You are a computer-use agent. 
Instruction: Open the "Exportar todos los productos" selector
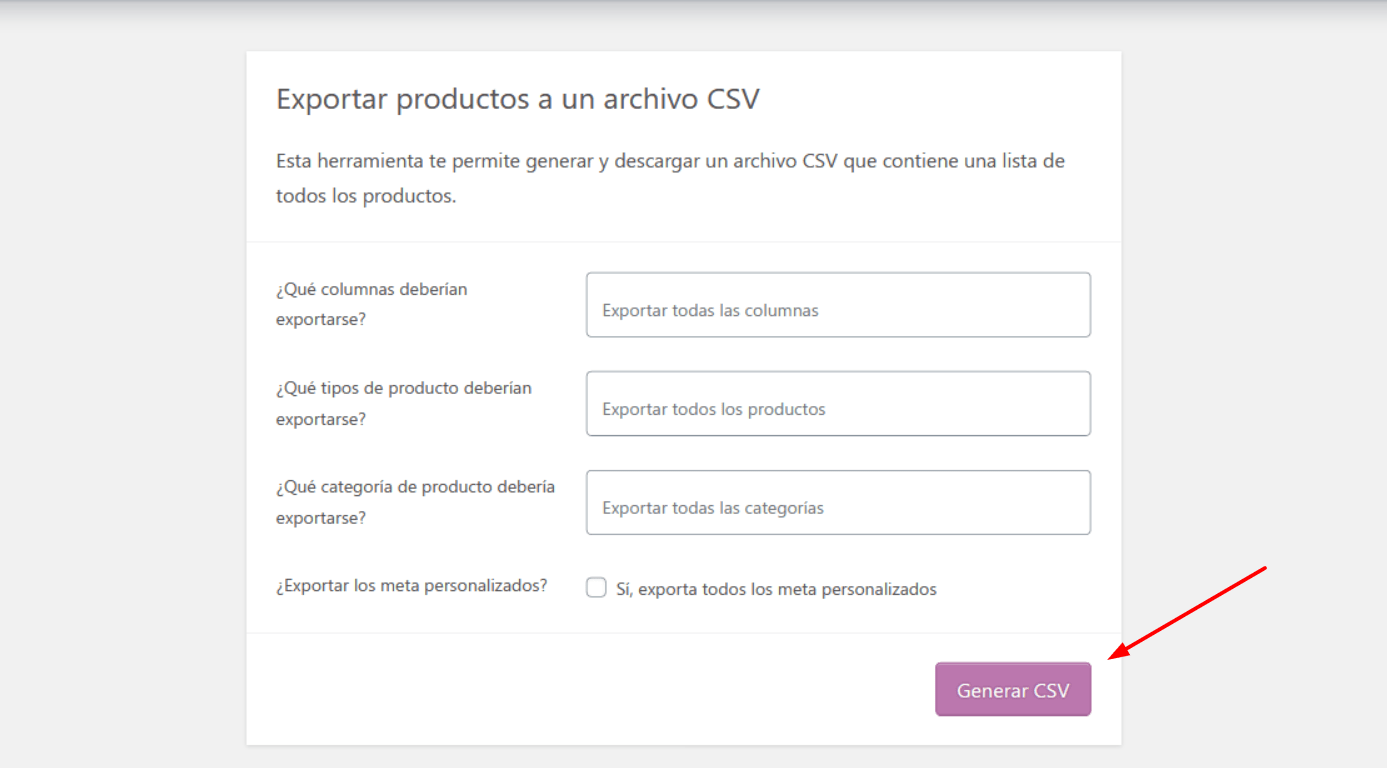tap(838, 403)
